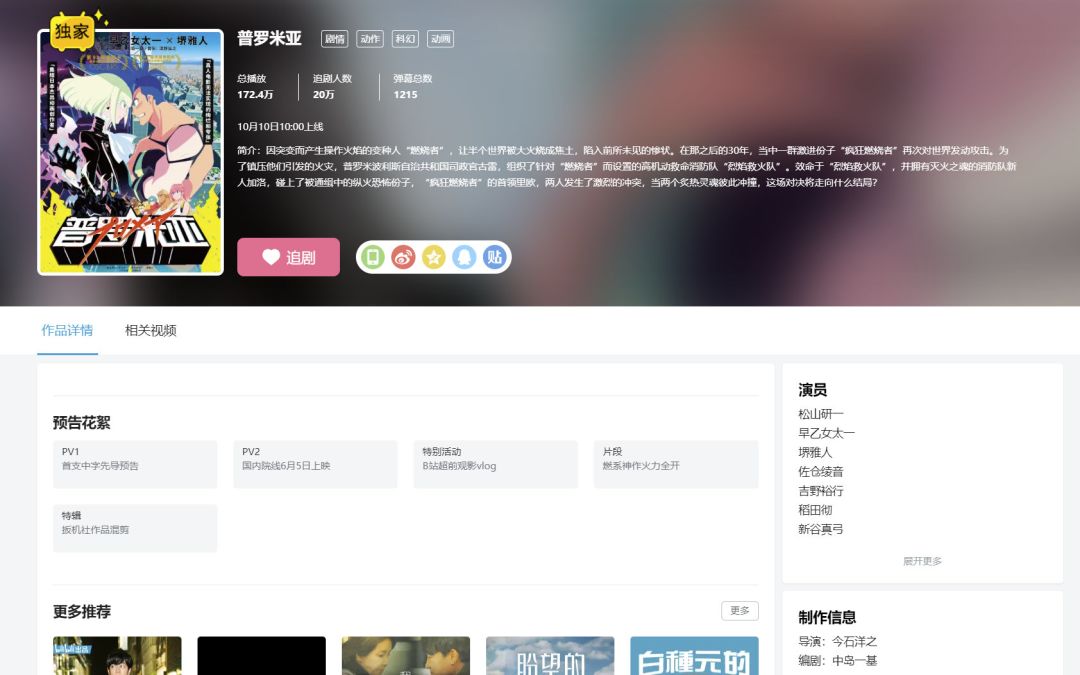
Task: Share to QQ Zone yellow star icon
Action: 433,258
